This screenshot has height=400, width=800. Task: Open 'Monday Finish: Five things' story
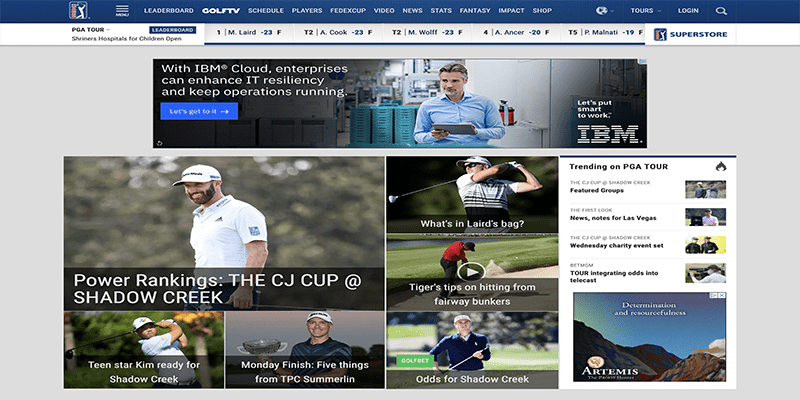point(305,350)
